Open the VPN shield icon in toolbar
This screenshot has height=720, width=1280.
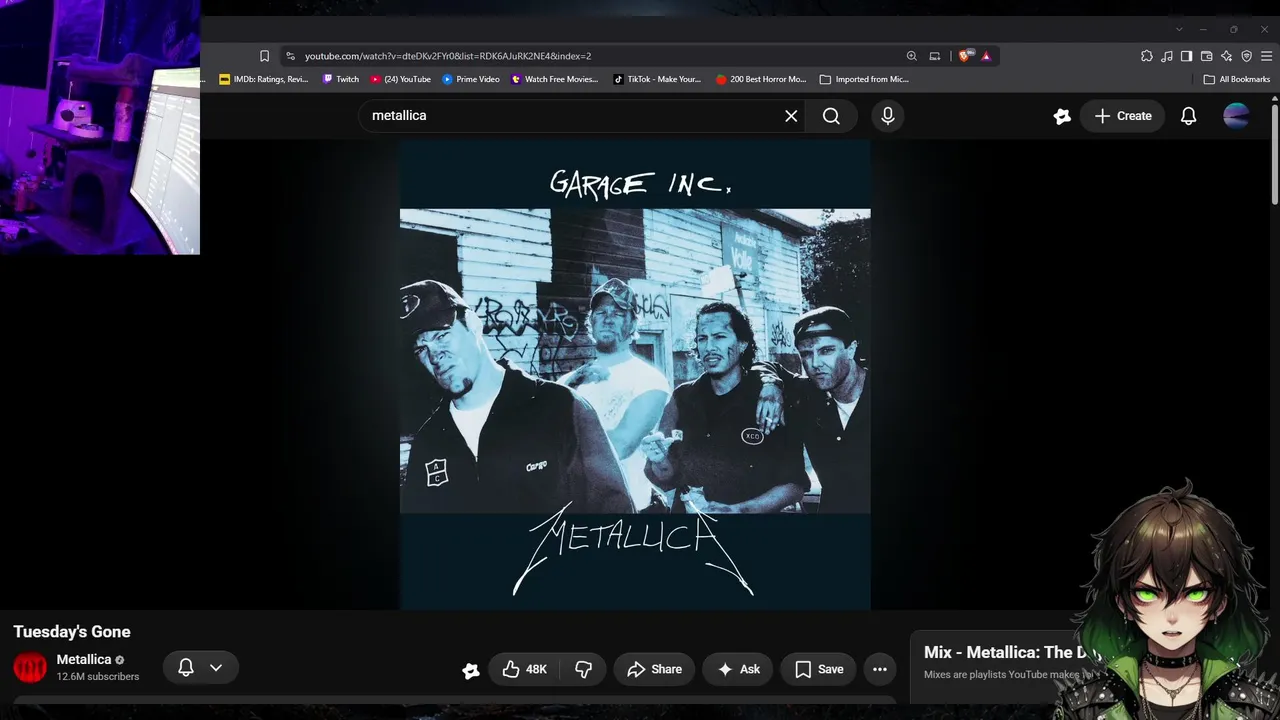pyautogui.click(x=1247, y=56)
